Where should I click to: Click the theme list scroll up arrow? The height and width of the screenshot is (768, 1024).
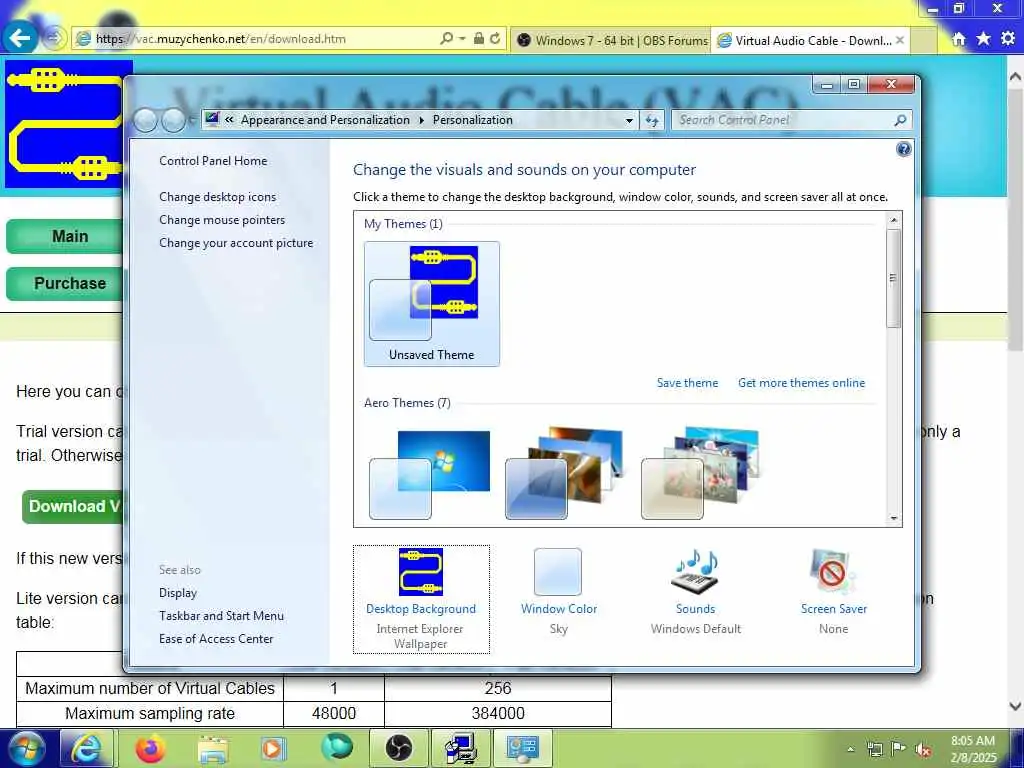coord(894,220)
